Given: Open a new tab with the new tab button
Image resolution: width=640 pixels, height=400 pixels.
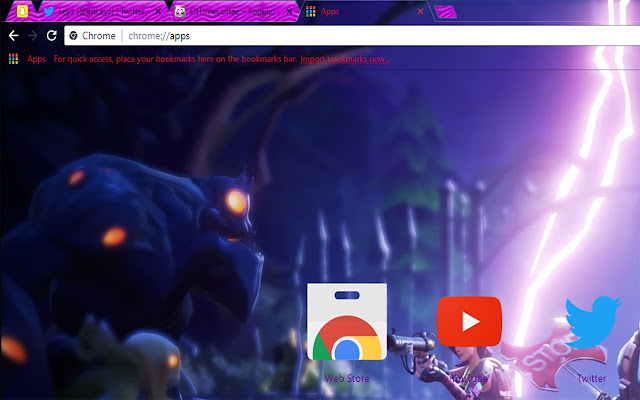Looking at the screenshot, I should pos(446,12).
